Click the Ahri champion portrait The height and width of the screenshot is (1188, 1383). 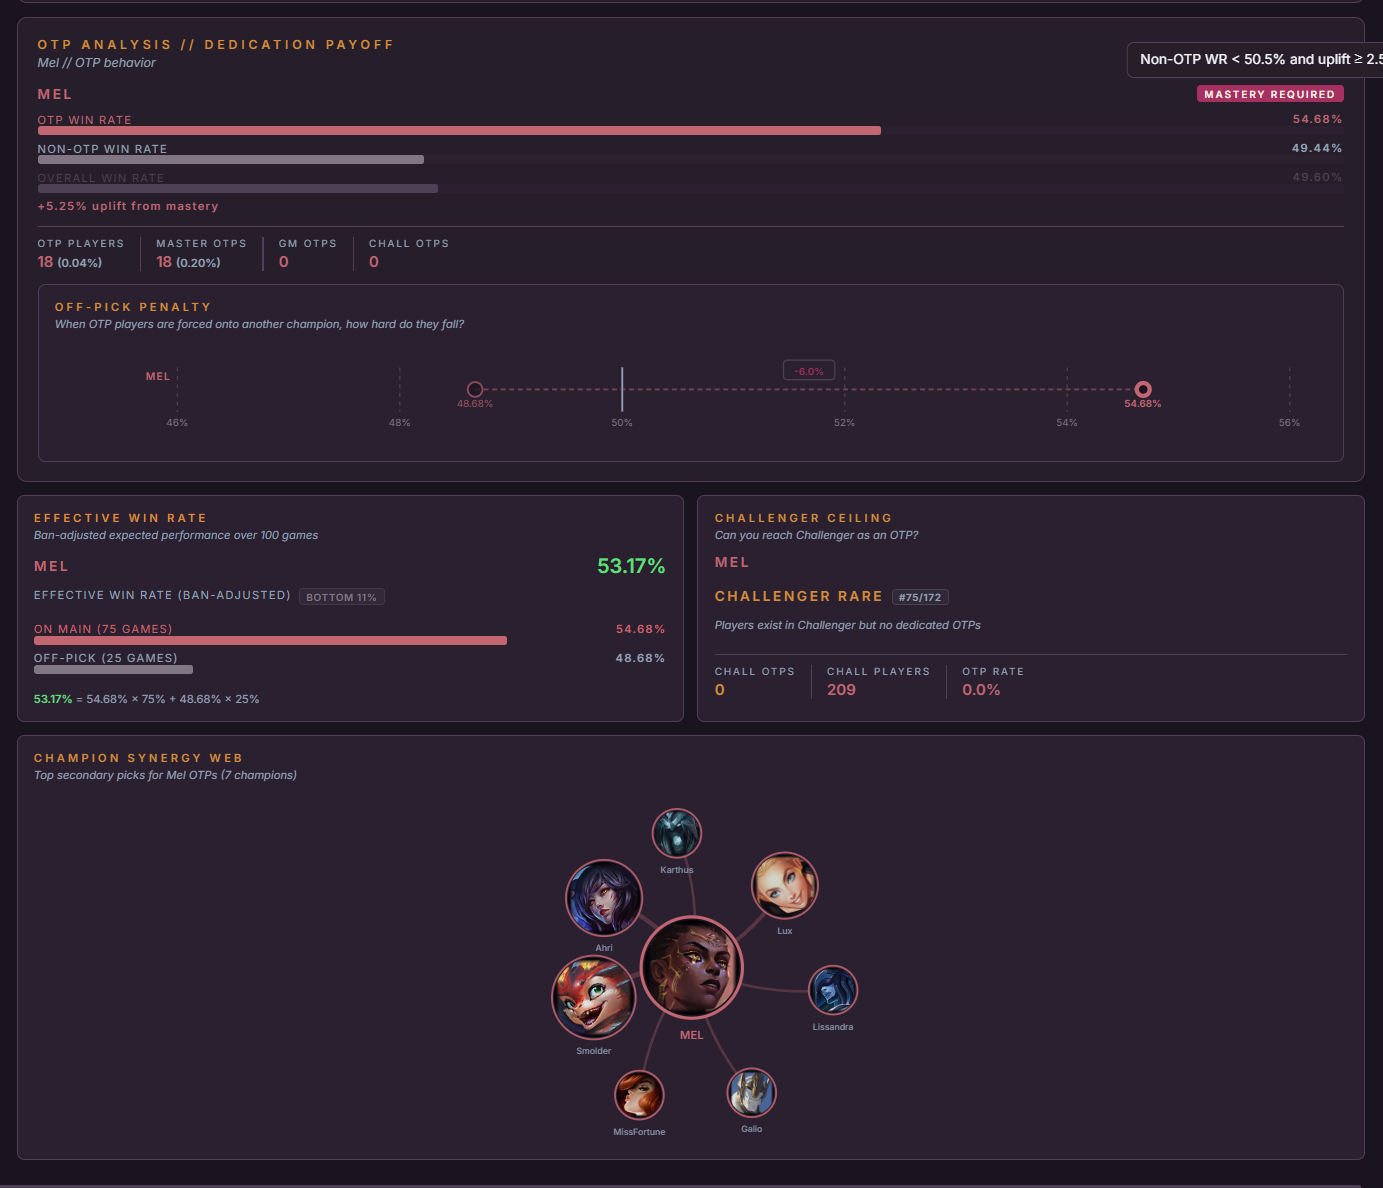tap(604, 898)
